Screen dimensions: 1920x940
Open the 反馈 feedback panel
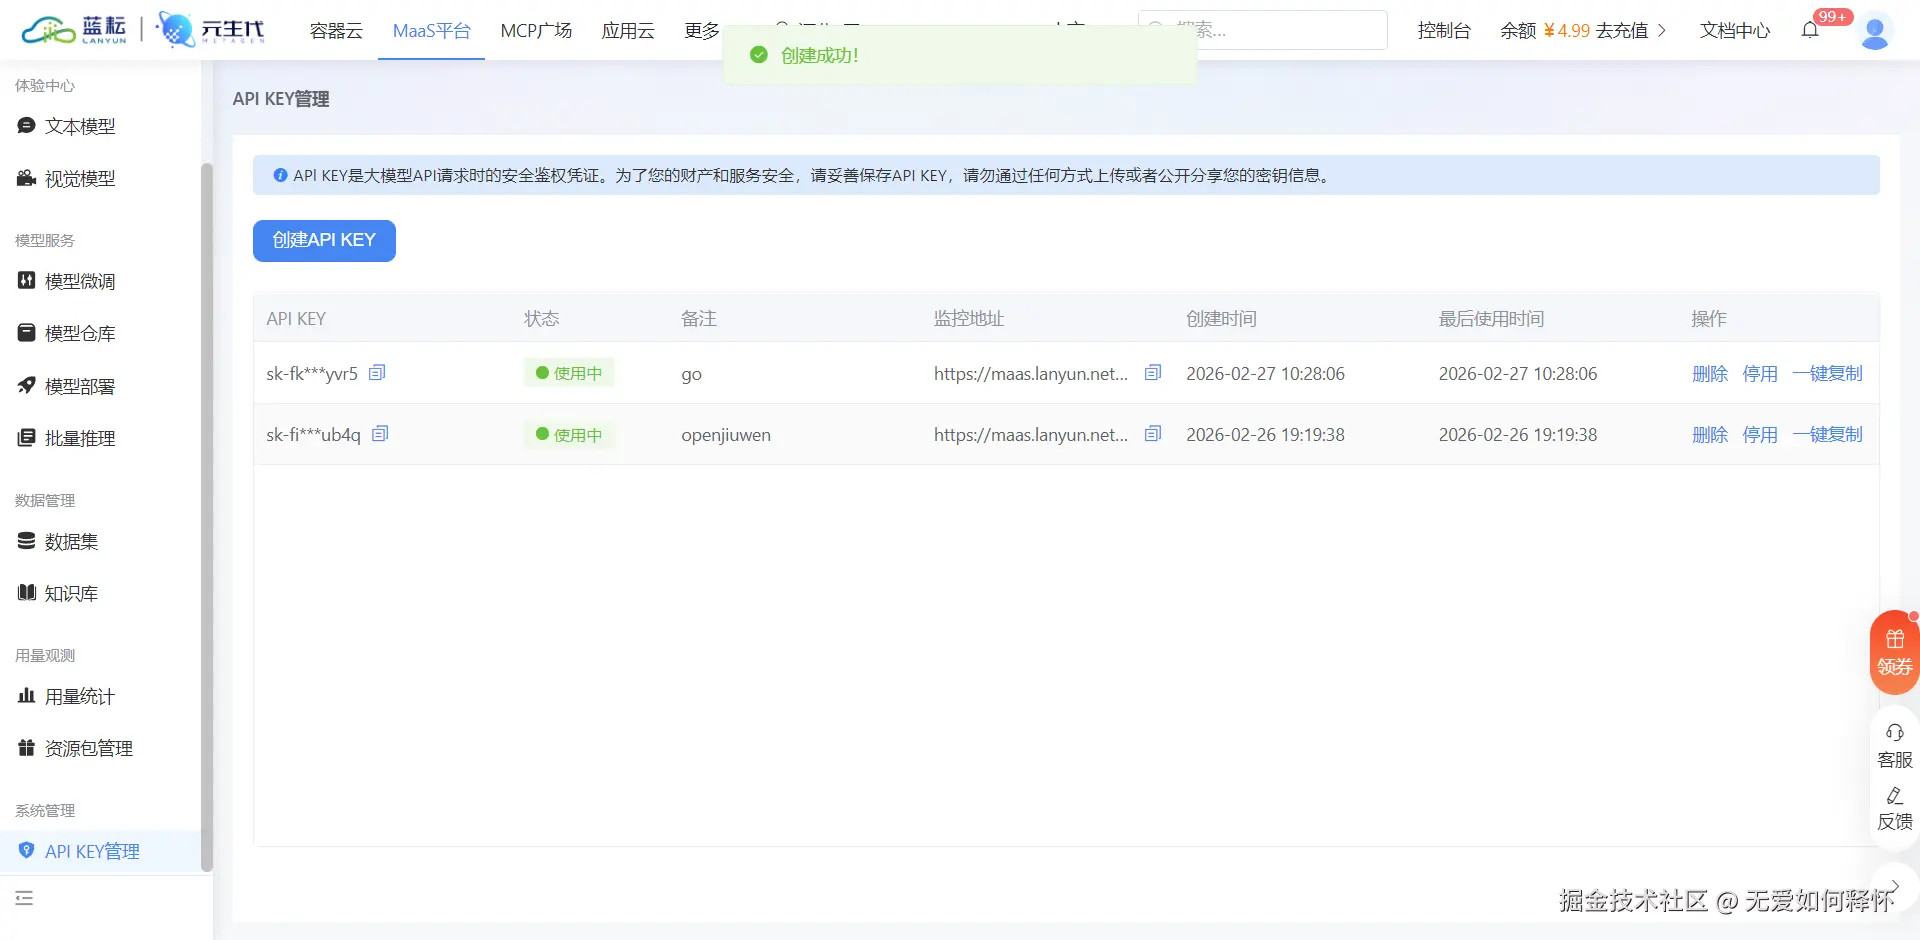1894,808
